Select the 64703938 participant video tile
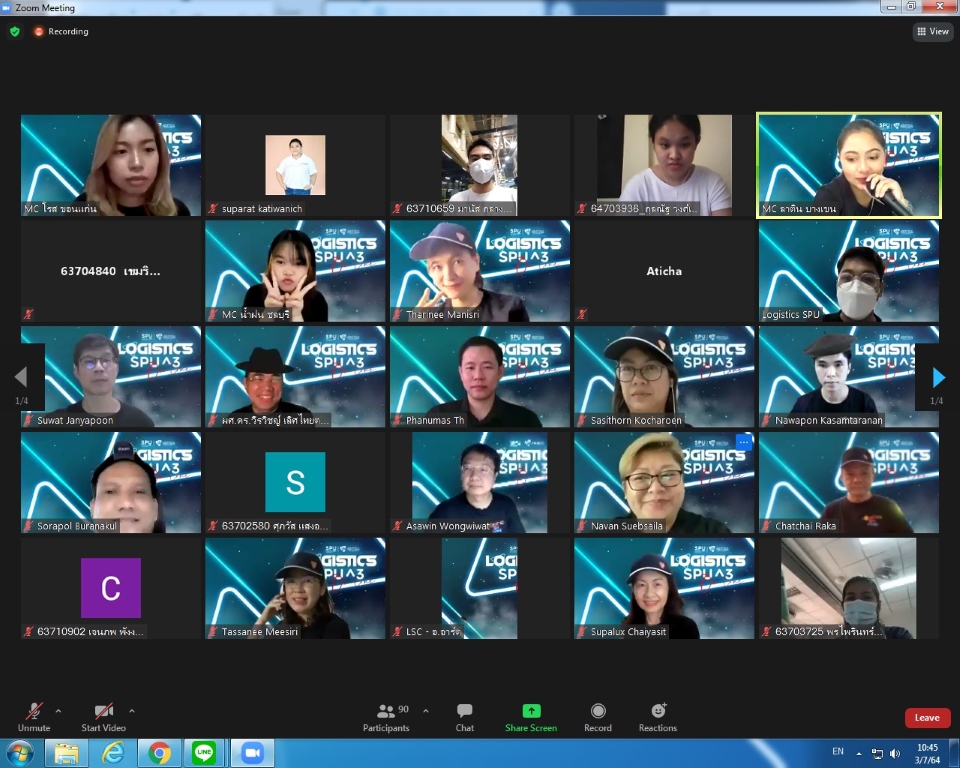The image size is (960, 768). [664, 165]
